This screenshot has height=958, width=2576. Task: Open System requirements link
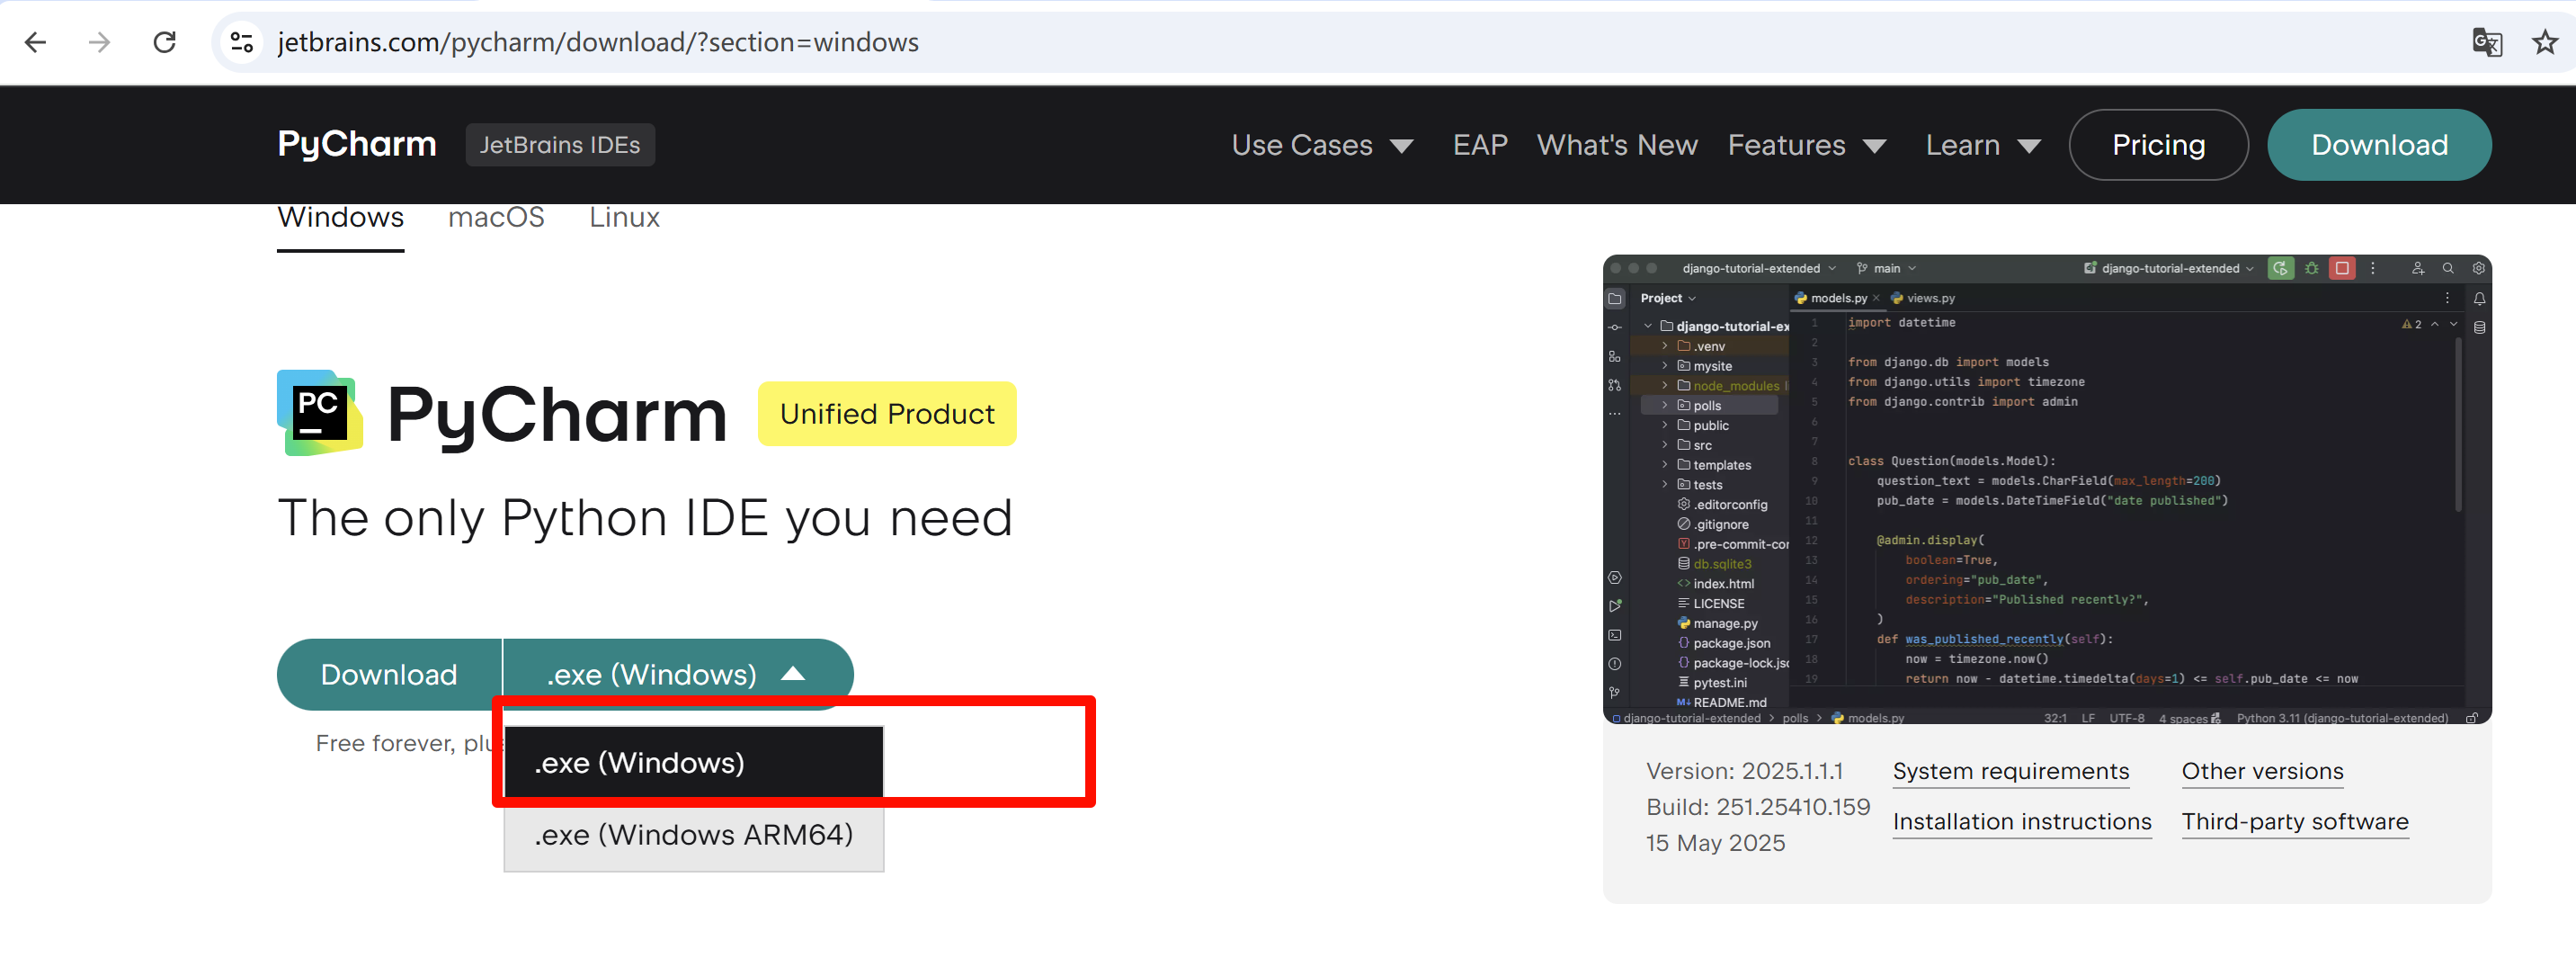click(x=2010, y=772)
